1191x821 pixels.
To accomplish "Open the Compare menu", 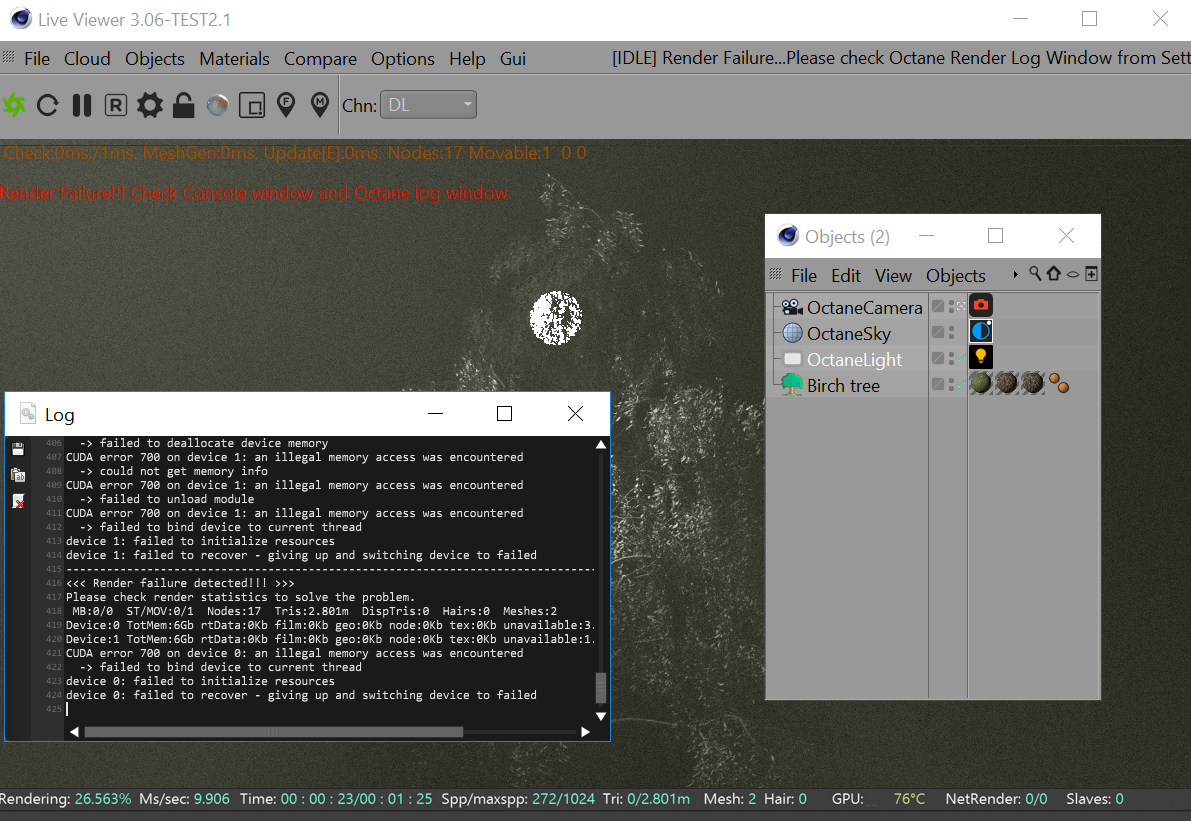I will pos(320,58).
